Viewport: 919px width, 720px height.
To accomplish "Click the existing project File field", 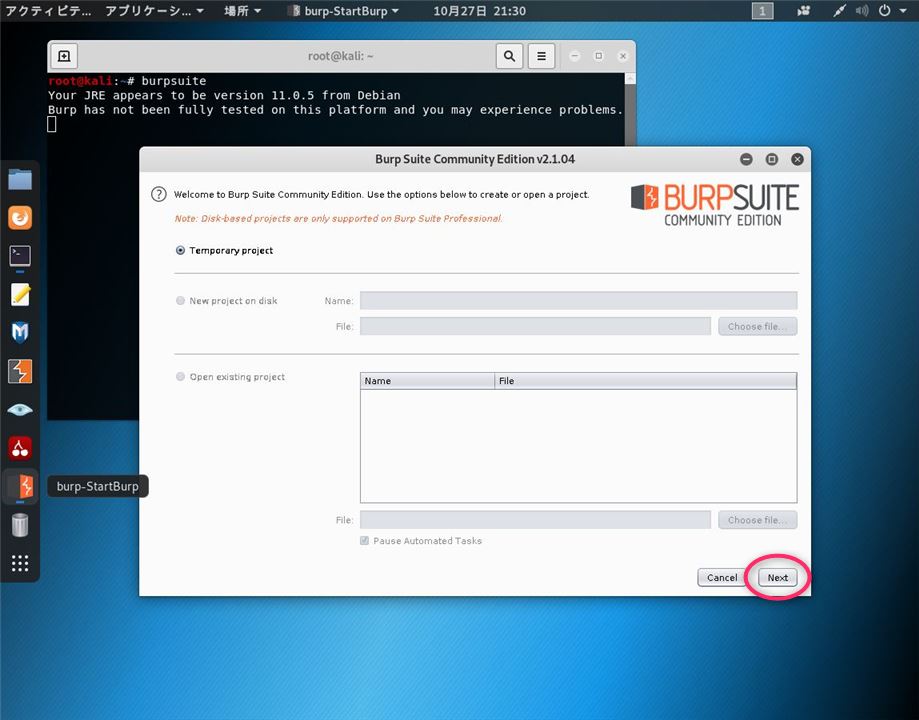I will pyautogui.click(x=535, y=520).
